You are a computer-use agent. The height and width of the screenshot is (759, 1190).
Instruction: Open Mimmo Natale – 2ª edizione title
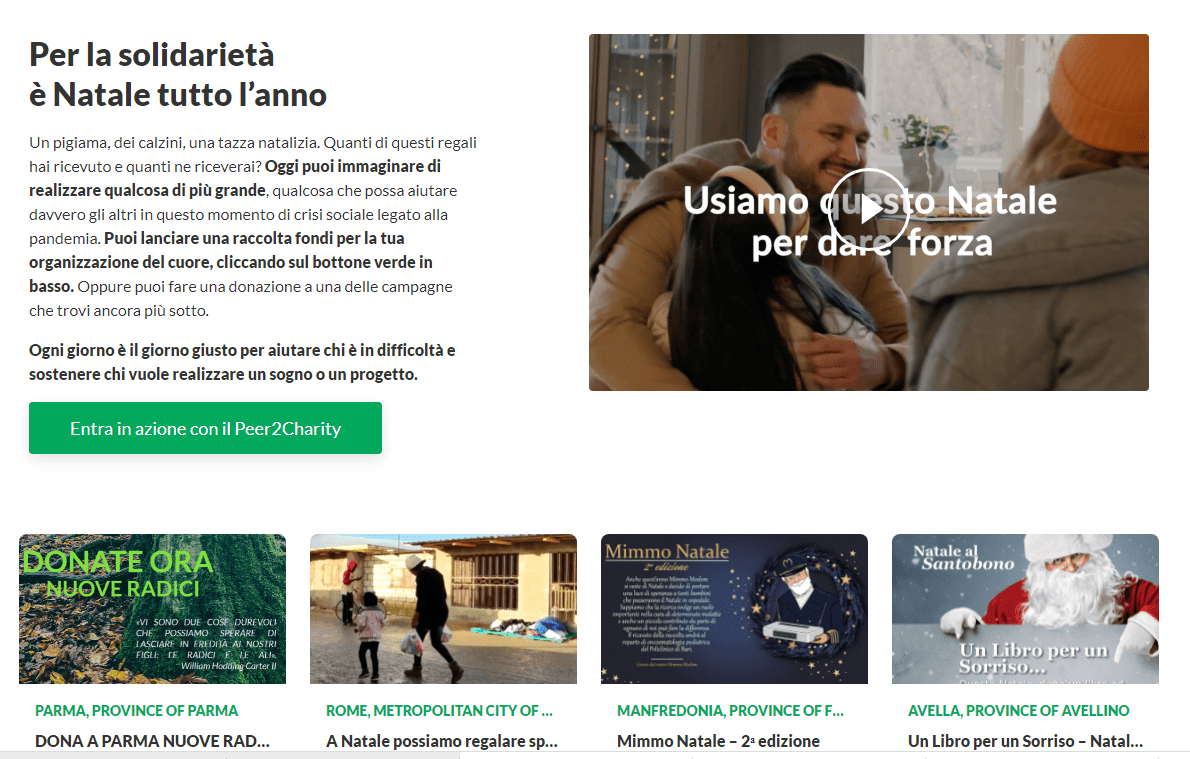click(718, 741)
